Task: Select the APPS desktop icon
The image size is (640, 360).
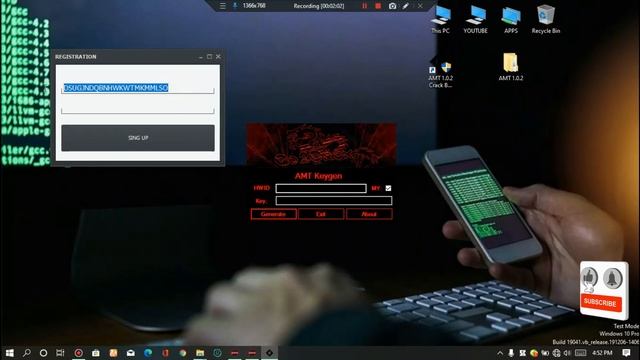Action: click(x=511, y=19)
